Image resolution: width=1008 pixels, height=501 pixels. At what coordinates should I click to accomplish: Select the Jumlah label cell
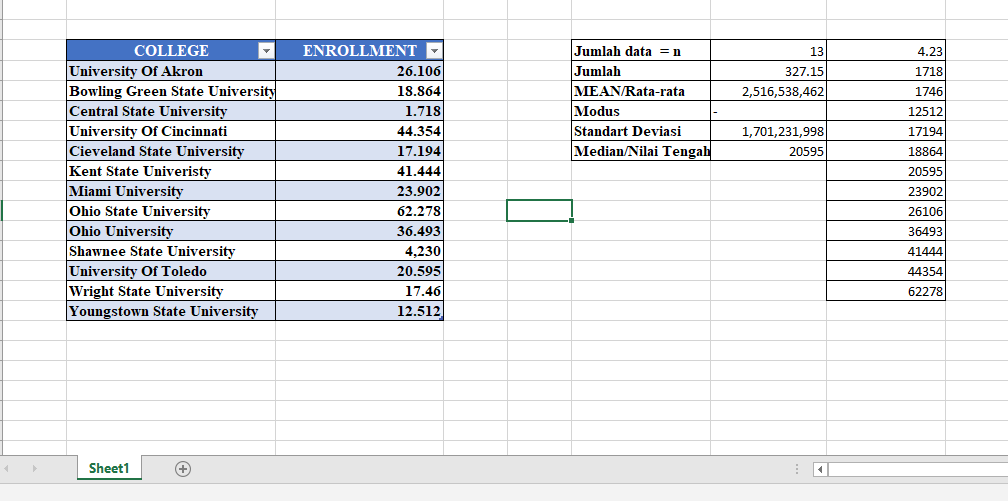641,71
